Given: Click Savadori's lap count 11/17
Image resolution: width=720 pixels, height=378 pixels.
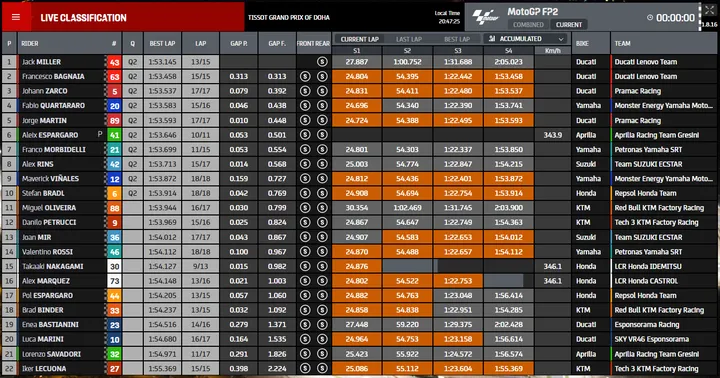Looking at the screenshot, I should tap(201, 354).
